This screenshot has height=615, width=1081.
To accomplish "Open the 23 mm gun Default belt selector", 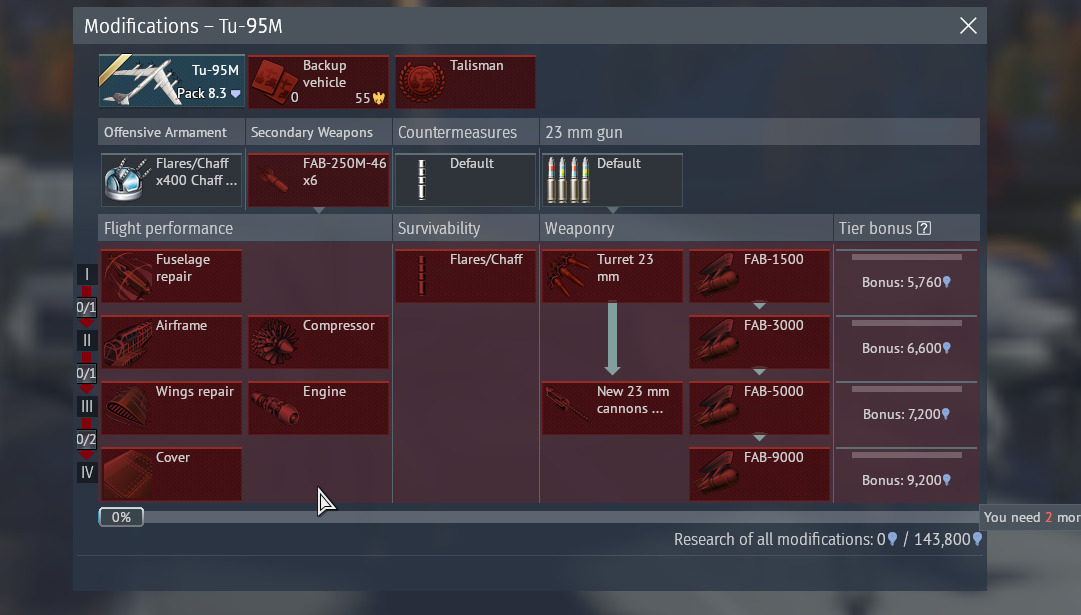I will click(x=612, y=180).
